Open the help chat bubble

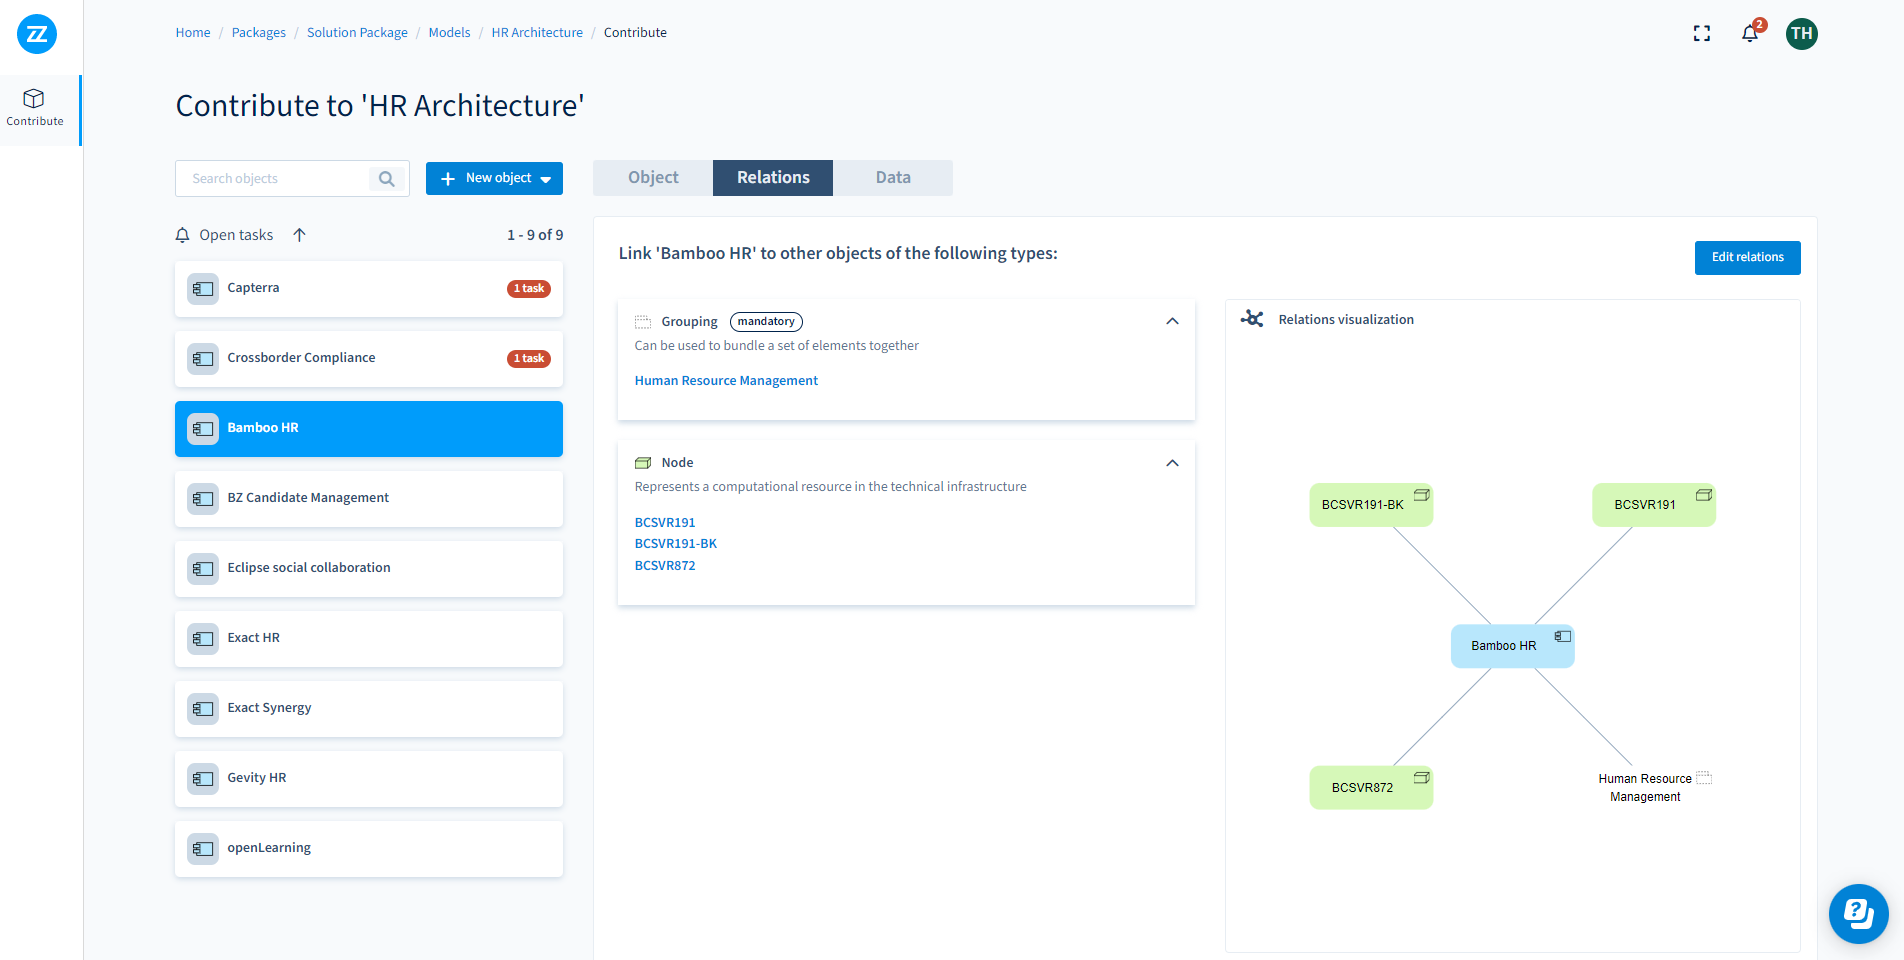[1858, 914]
